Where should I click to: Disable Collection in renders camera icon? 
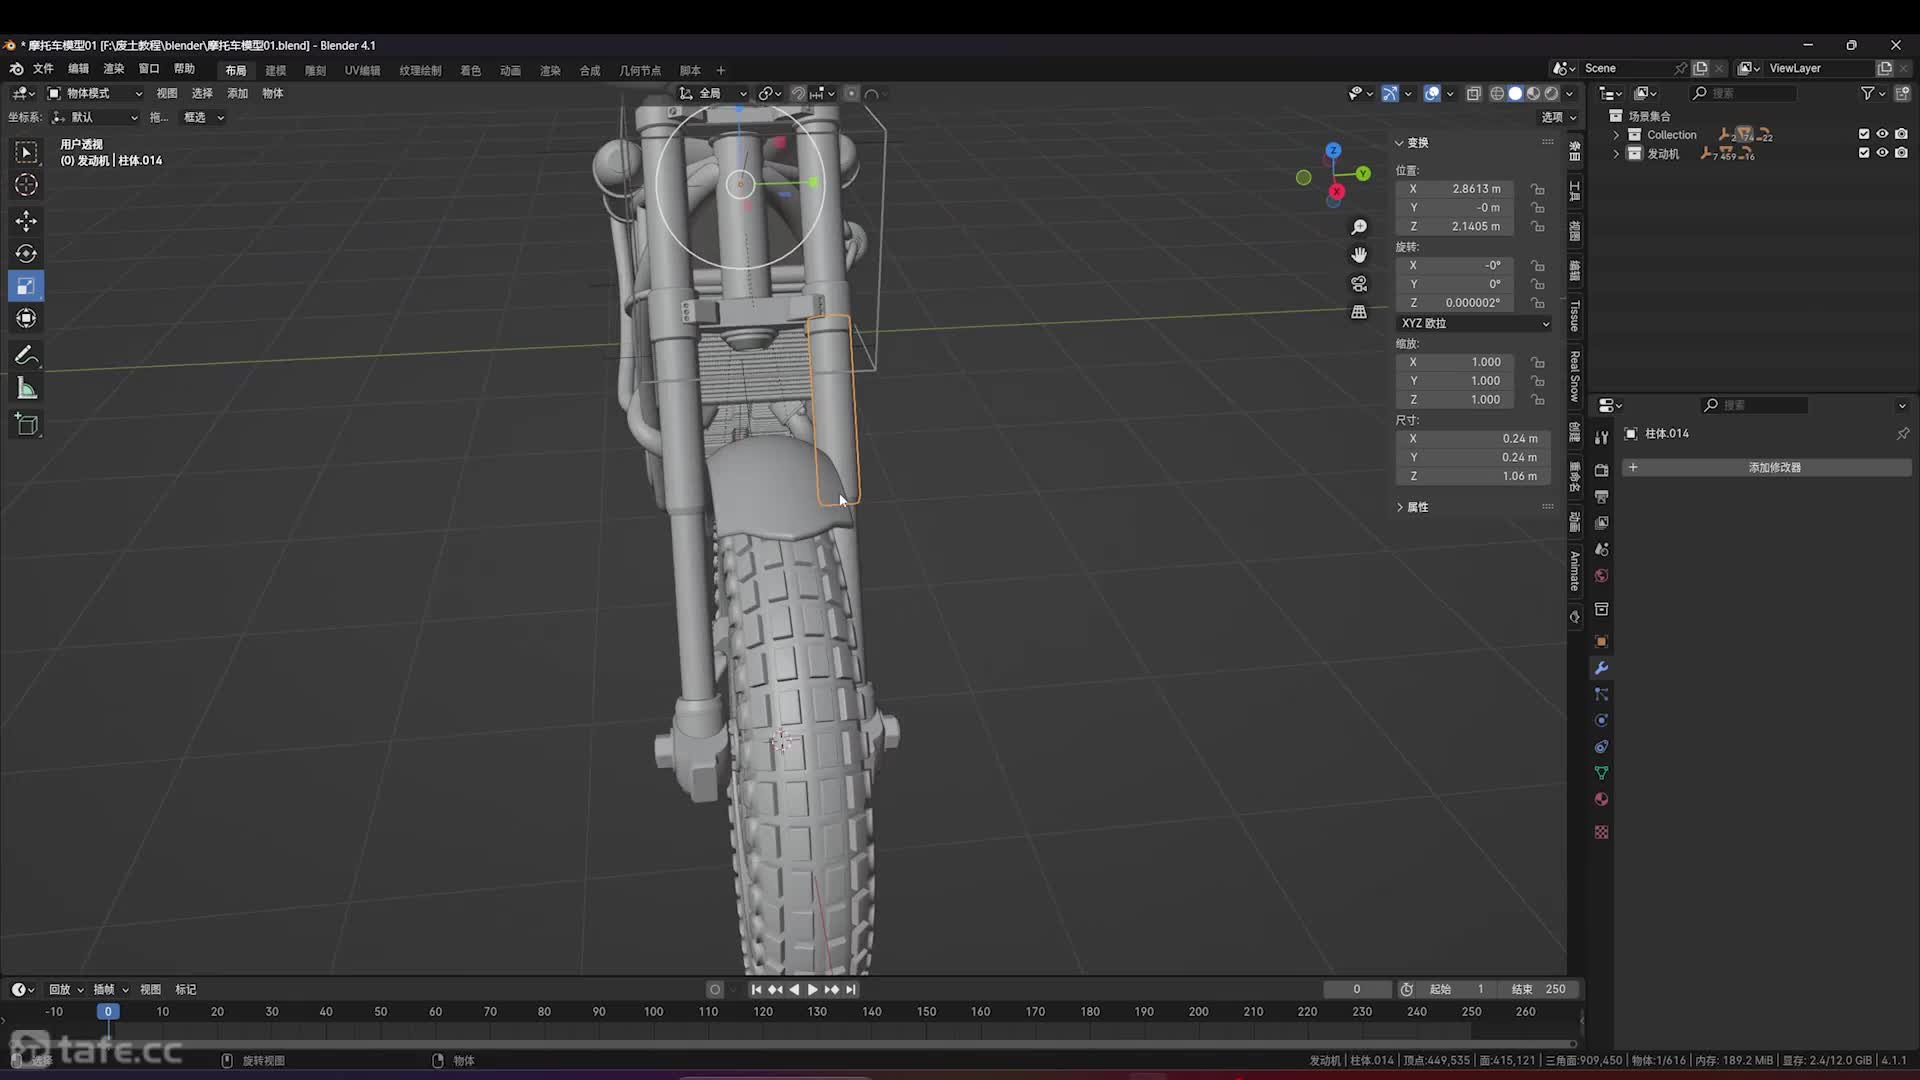(x=1901, y=134)
